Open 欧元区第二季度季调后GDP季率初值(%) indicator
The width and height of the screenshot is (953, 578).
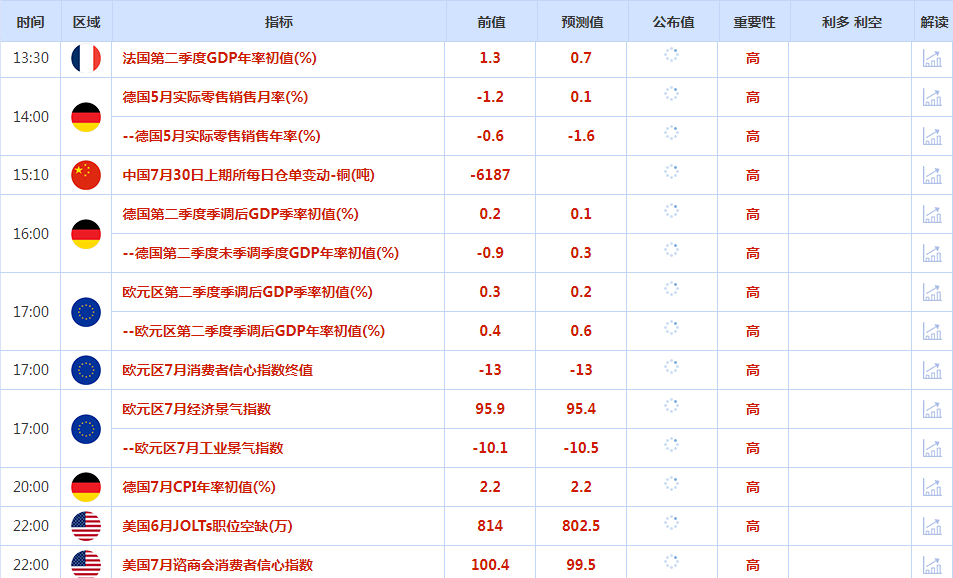[247, 292]
